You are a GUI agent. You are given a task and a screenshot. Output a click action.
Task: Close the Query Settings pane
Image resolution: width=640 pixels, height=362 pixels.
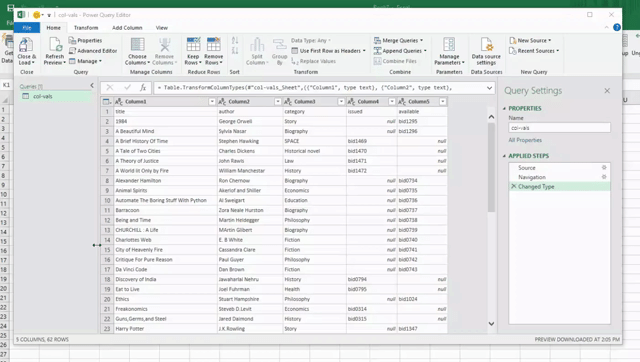(x=607, y=91)
